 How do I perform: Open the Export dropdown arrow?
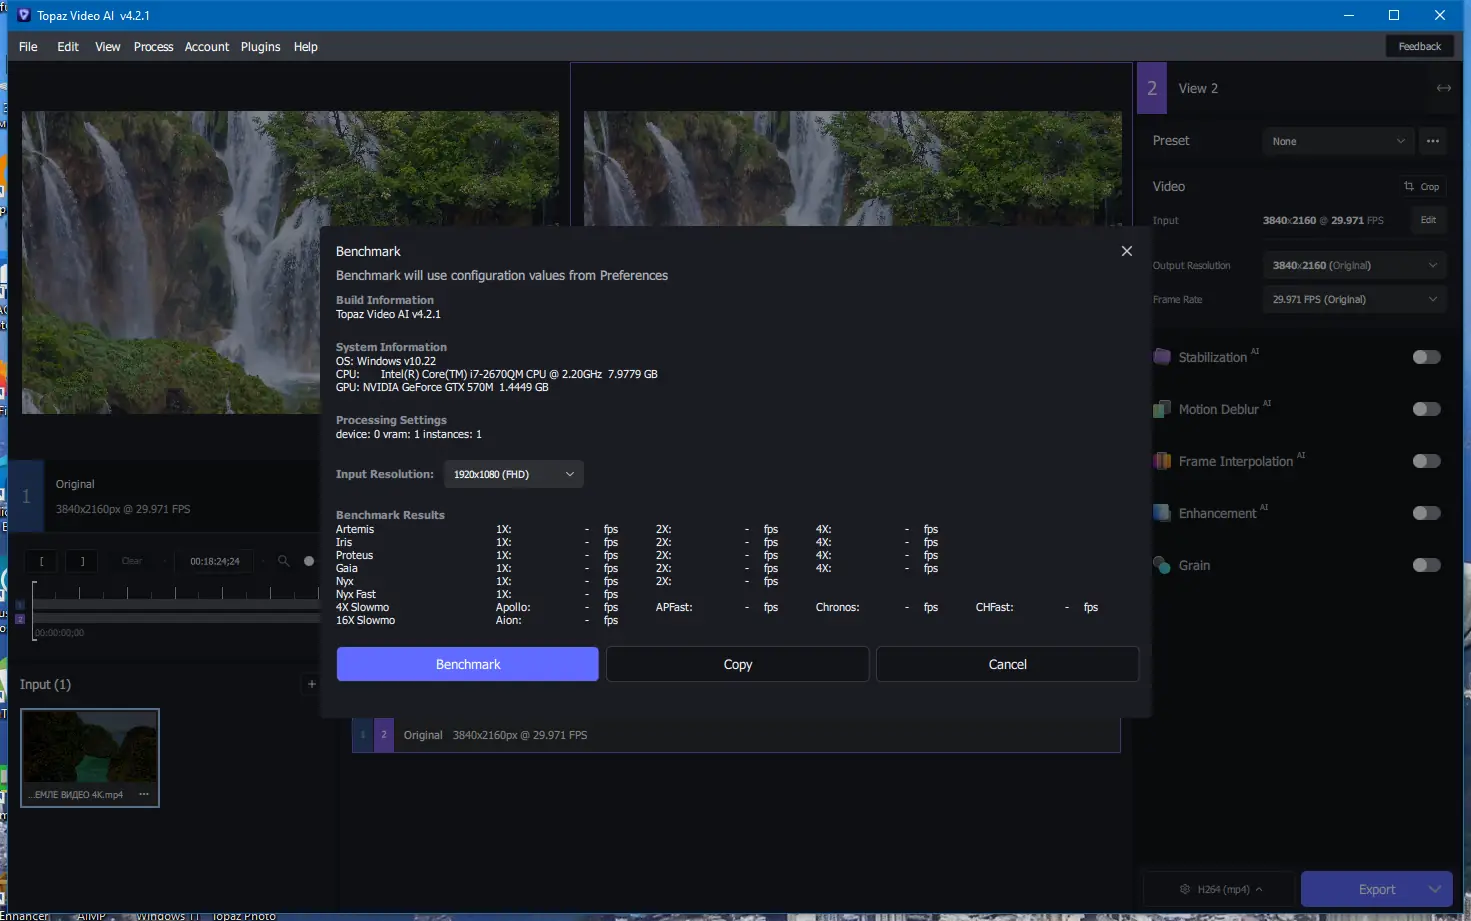tap(1436, 889)
